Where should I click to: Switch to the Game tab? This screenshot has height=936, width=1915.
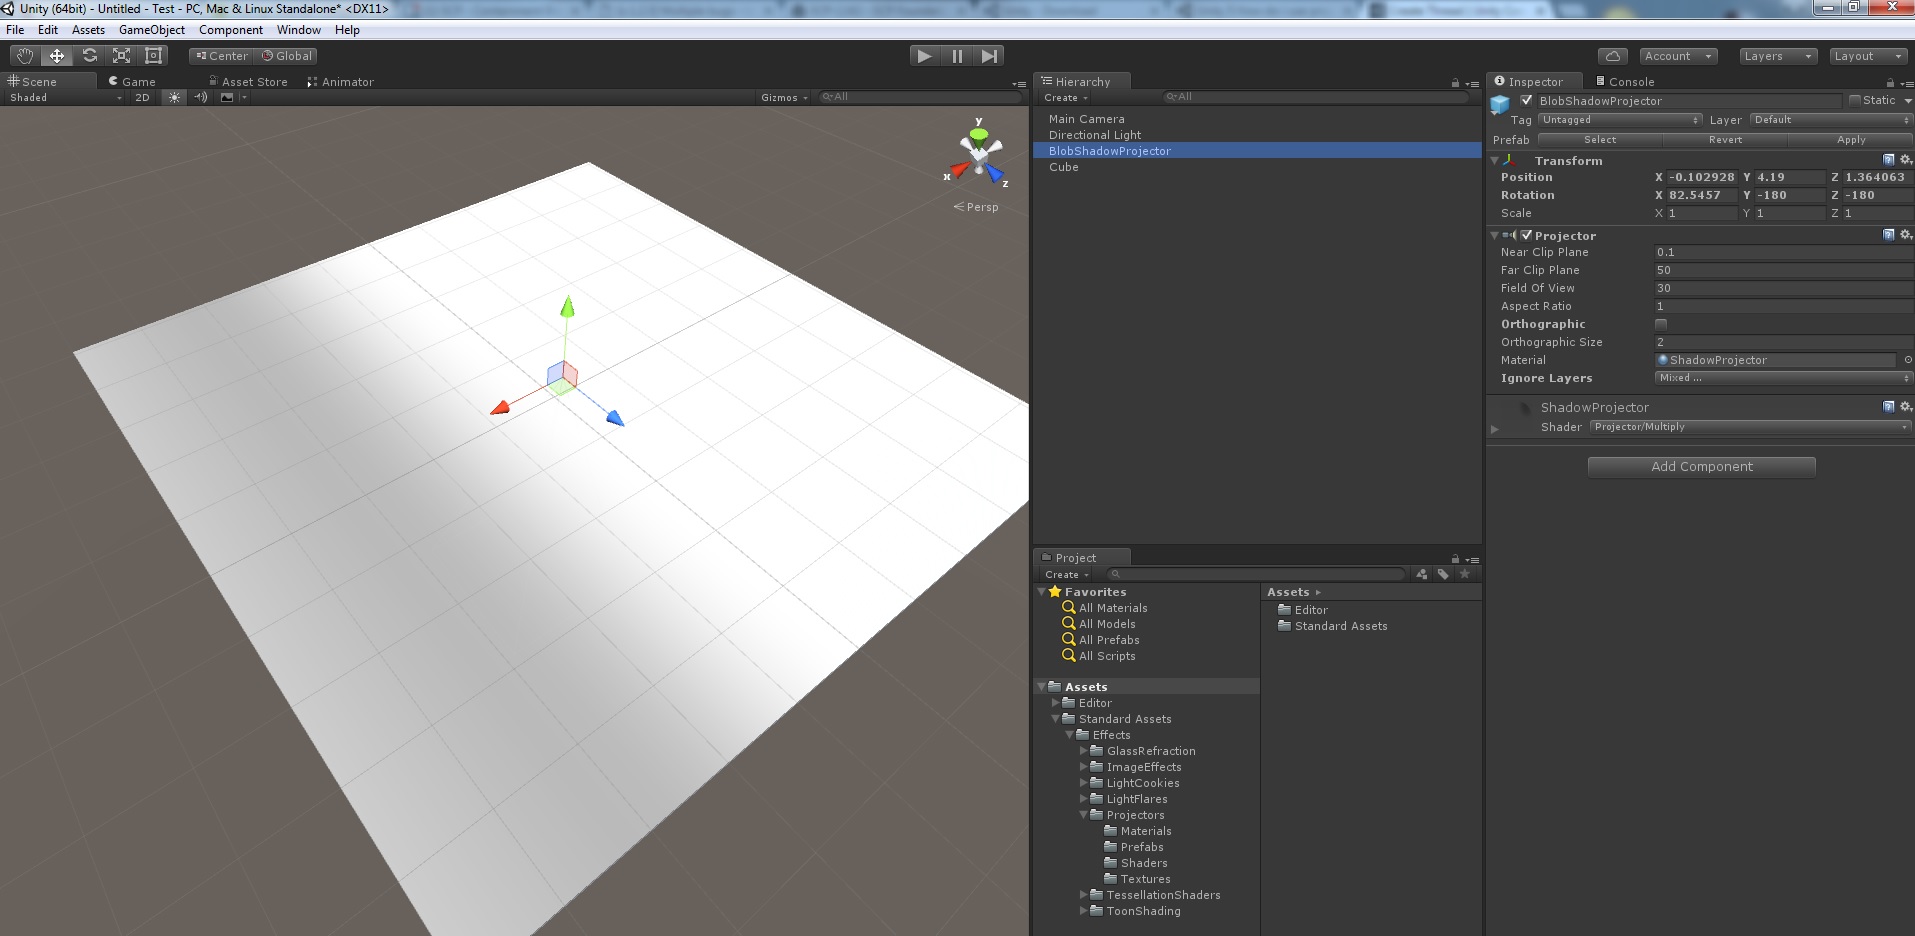[x=132, y=82]
